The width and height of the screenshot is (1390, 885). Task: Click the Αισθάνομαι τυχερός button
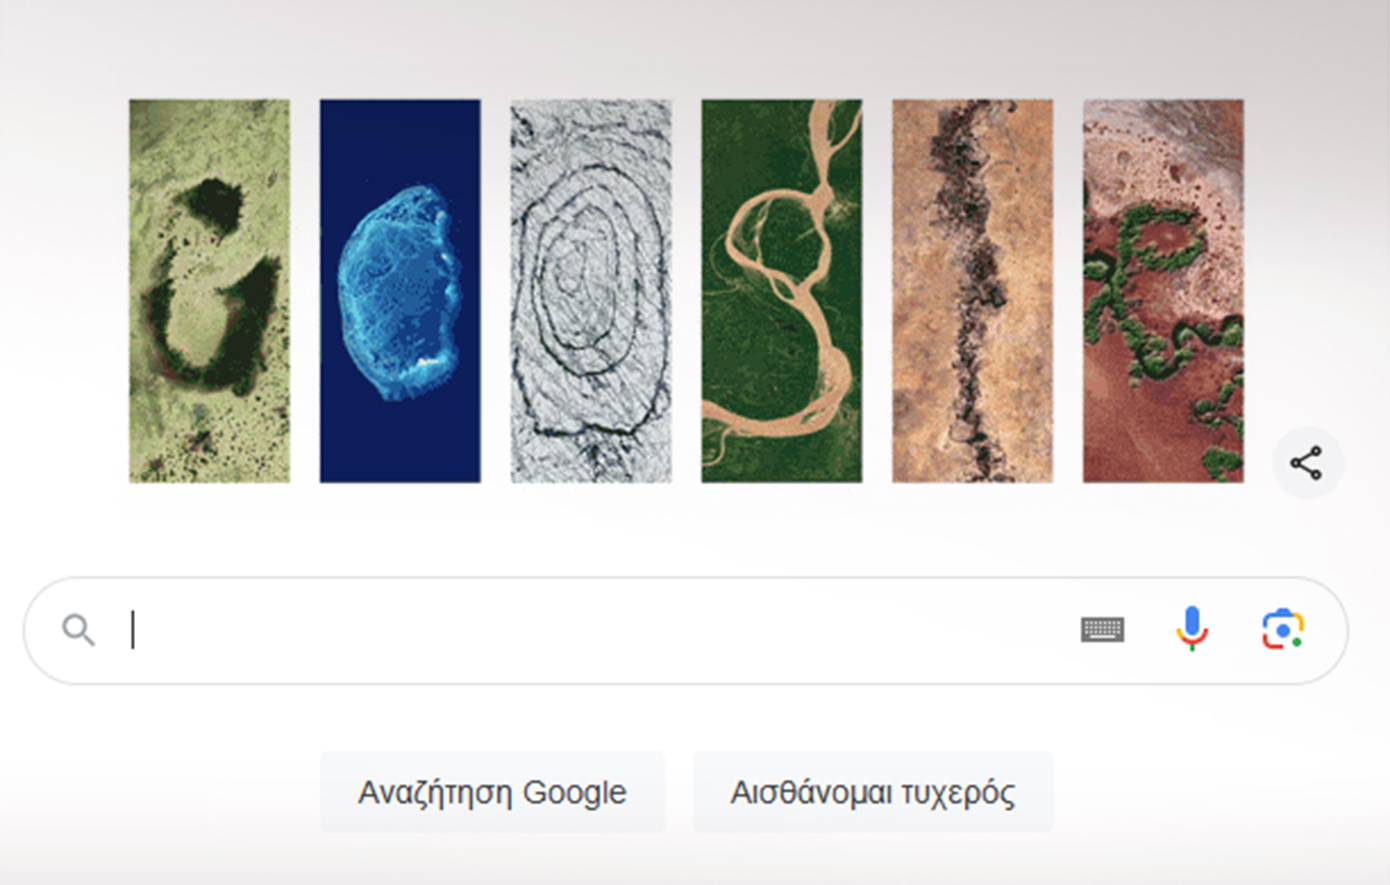[x=873, y=792]
